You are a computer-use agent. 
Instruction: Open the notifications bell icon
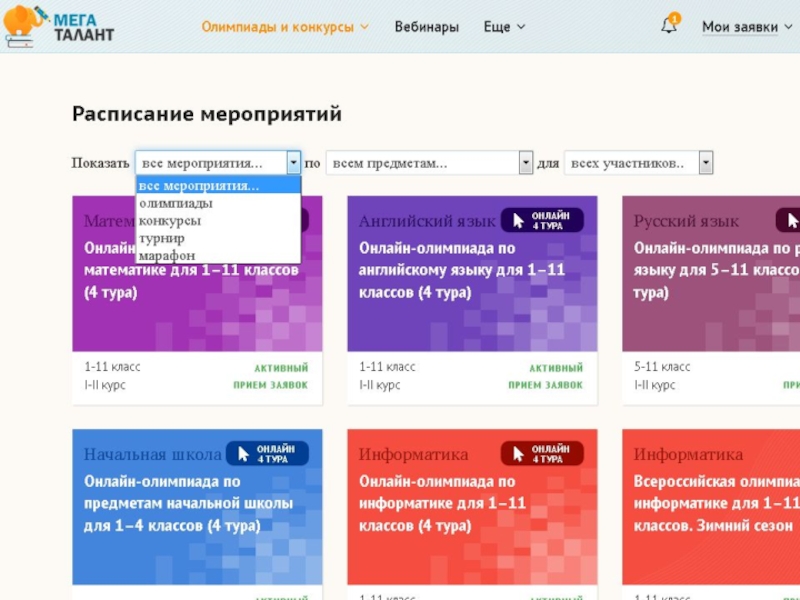point(669,27)
